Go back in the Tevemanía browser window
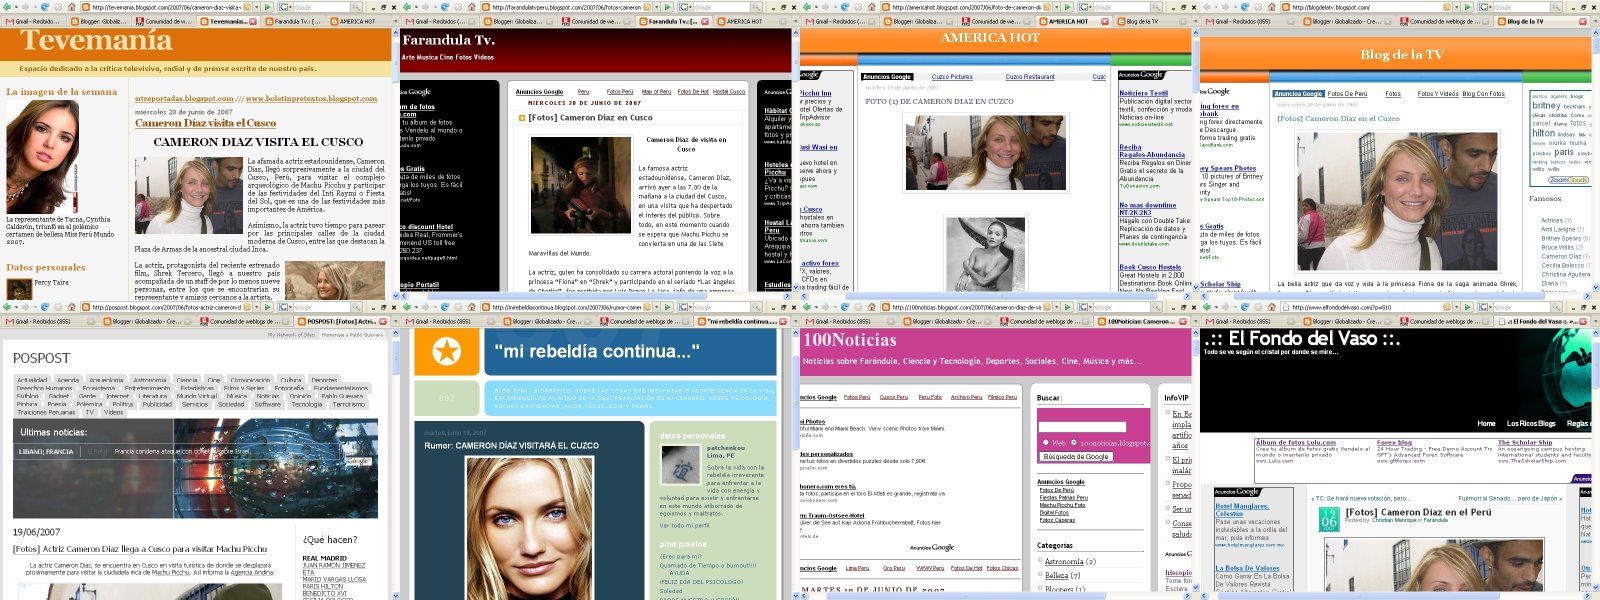 pyautogui.click(x=7, y=7)
